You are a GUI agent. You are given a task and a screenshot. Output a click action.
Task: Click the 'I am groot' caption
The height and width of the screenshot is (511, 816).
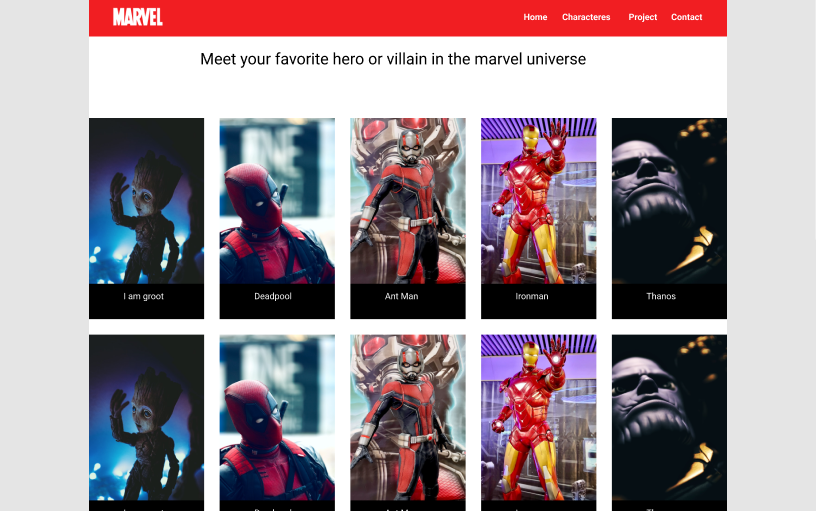[144, 296]
